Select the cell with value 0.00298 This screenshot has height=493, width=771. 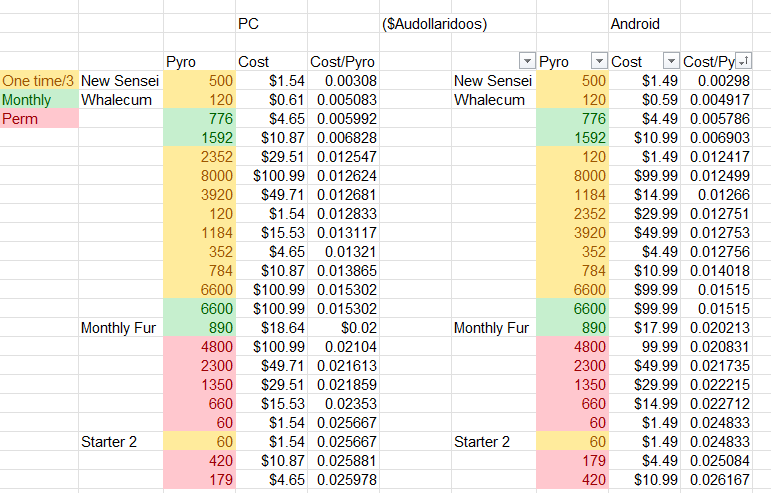coord(716,81)
